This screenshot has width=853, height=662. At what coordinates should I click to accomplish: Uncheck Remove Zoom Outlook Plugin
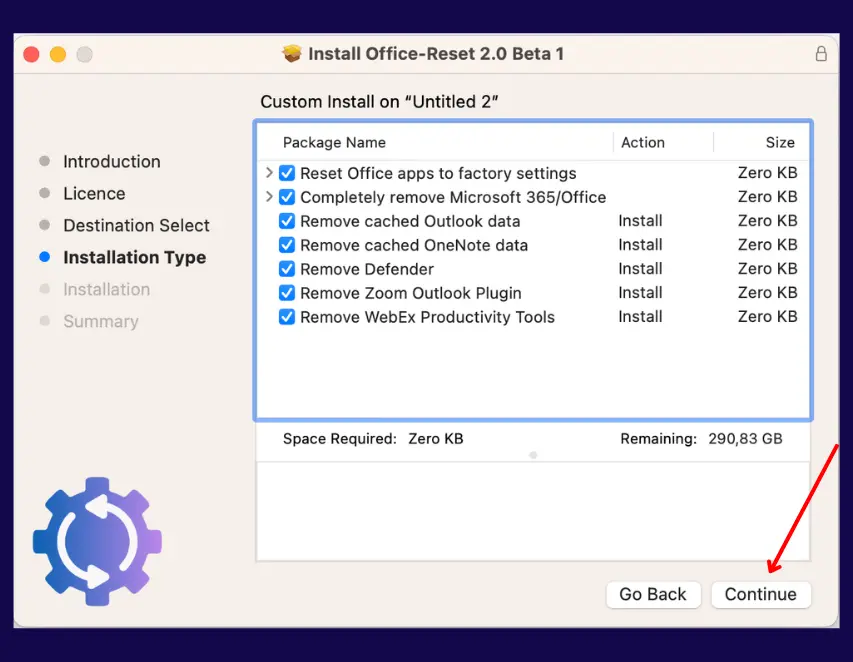click(287, 293)
